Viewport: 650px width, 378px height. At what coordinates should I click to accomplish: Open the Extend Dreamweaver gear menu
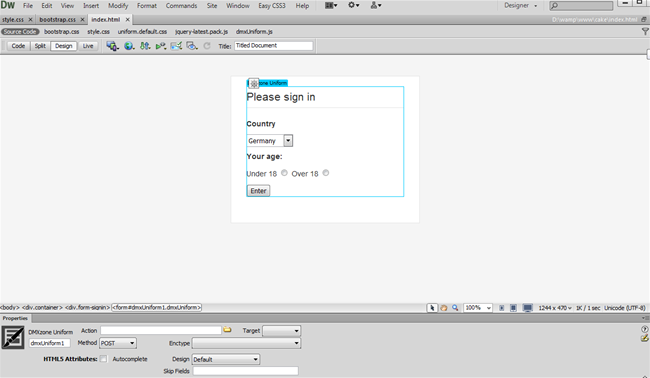(x=353, y=5)
